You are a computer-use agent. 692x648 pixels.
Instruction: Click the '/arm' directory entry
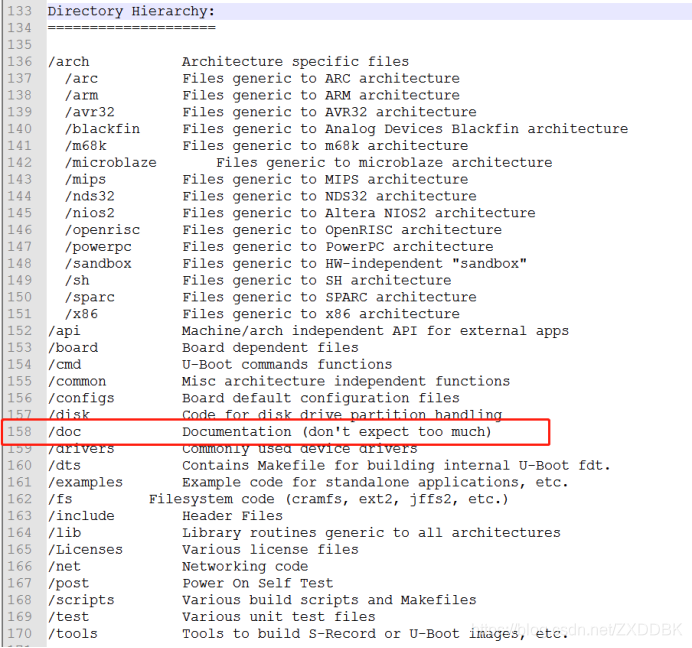[81, 95]
